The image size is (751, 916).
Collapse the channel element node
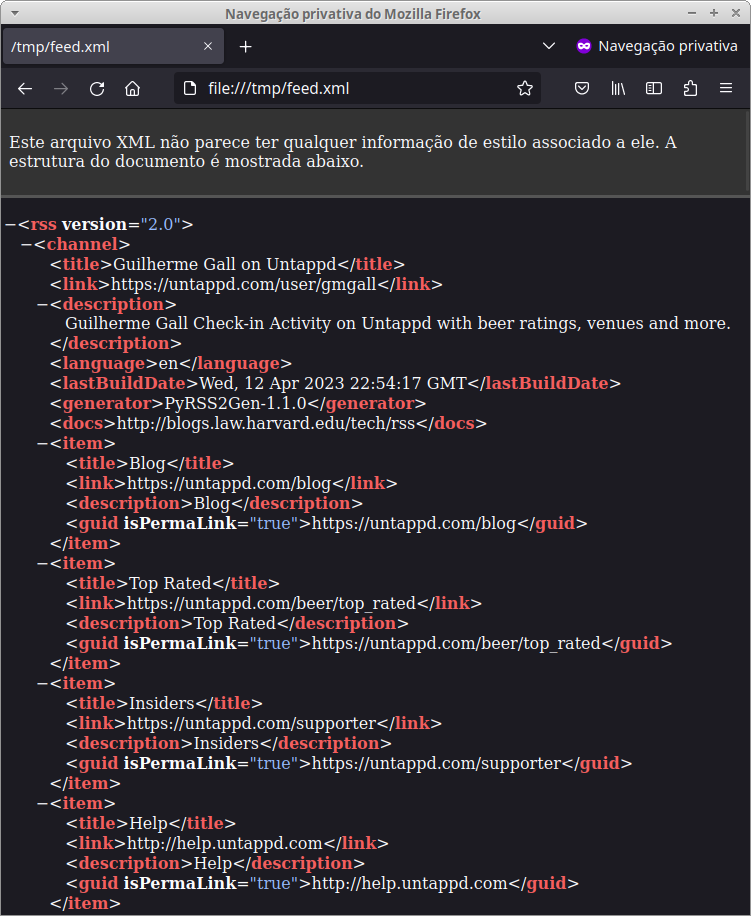26,245
